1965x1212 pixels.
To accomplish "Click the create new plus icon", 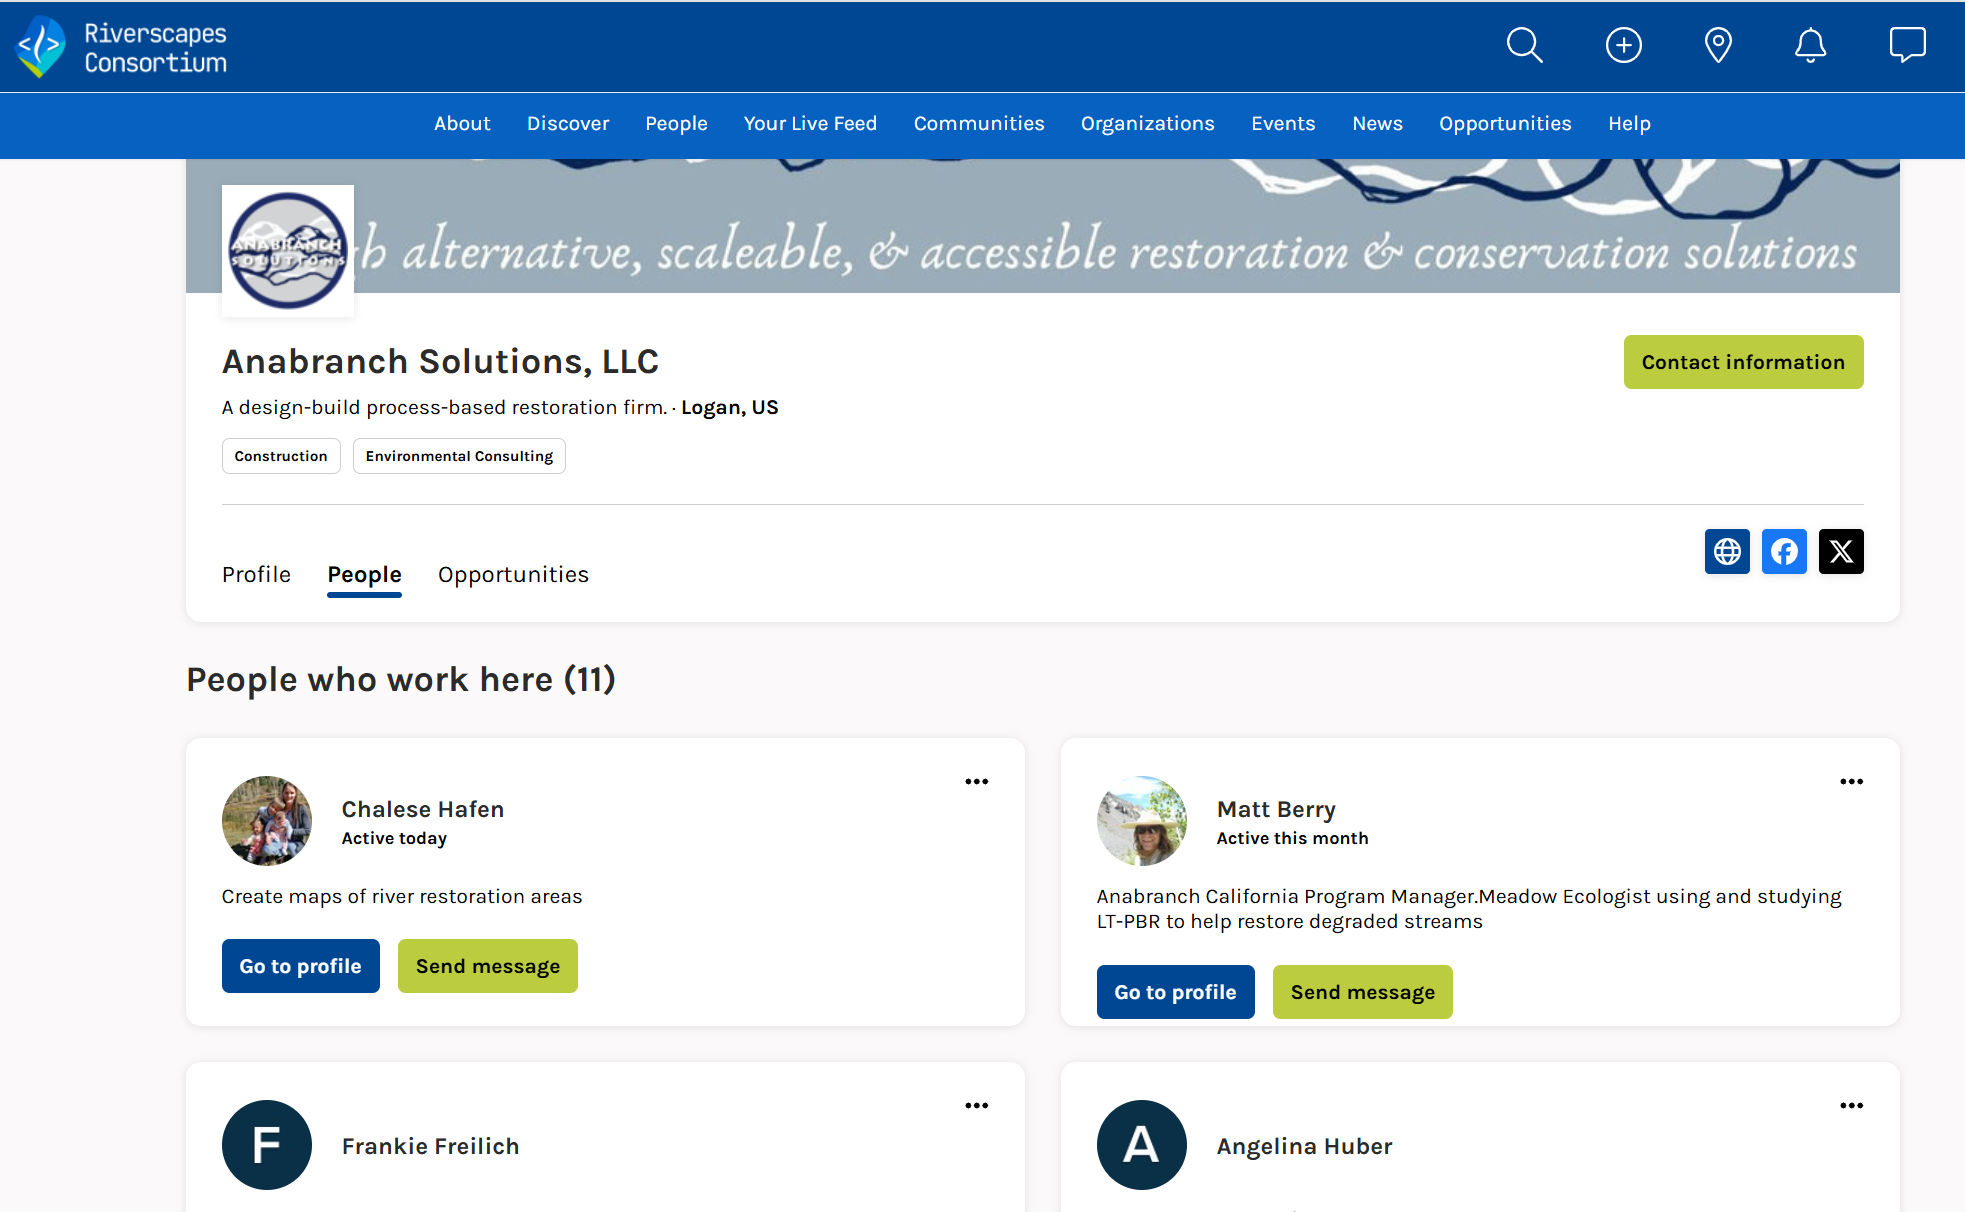I will (1623, 45).
